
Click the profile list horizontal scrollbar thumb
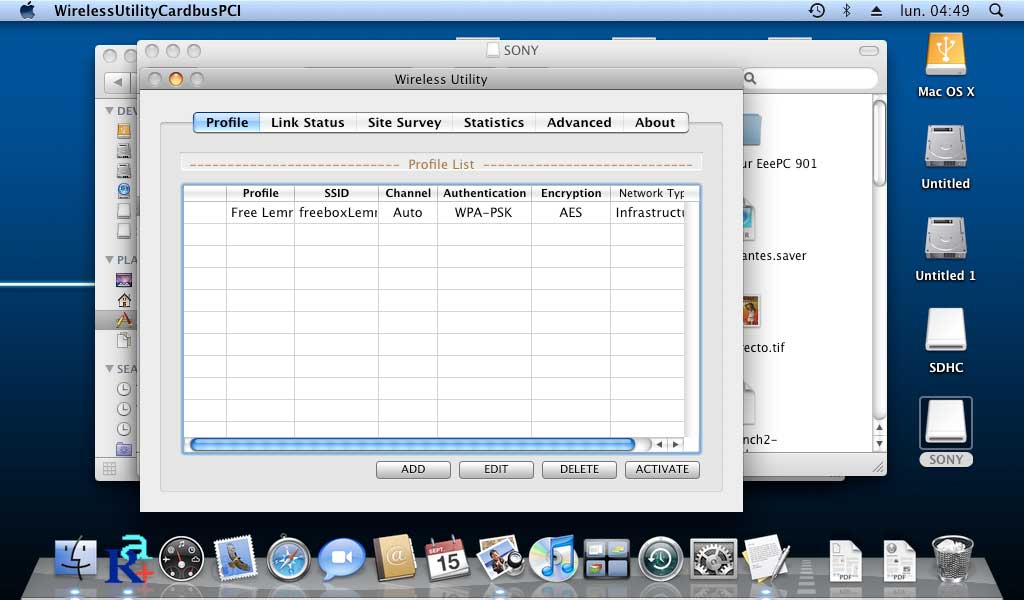[412, 445]
